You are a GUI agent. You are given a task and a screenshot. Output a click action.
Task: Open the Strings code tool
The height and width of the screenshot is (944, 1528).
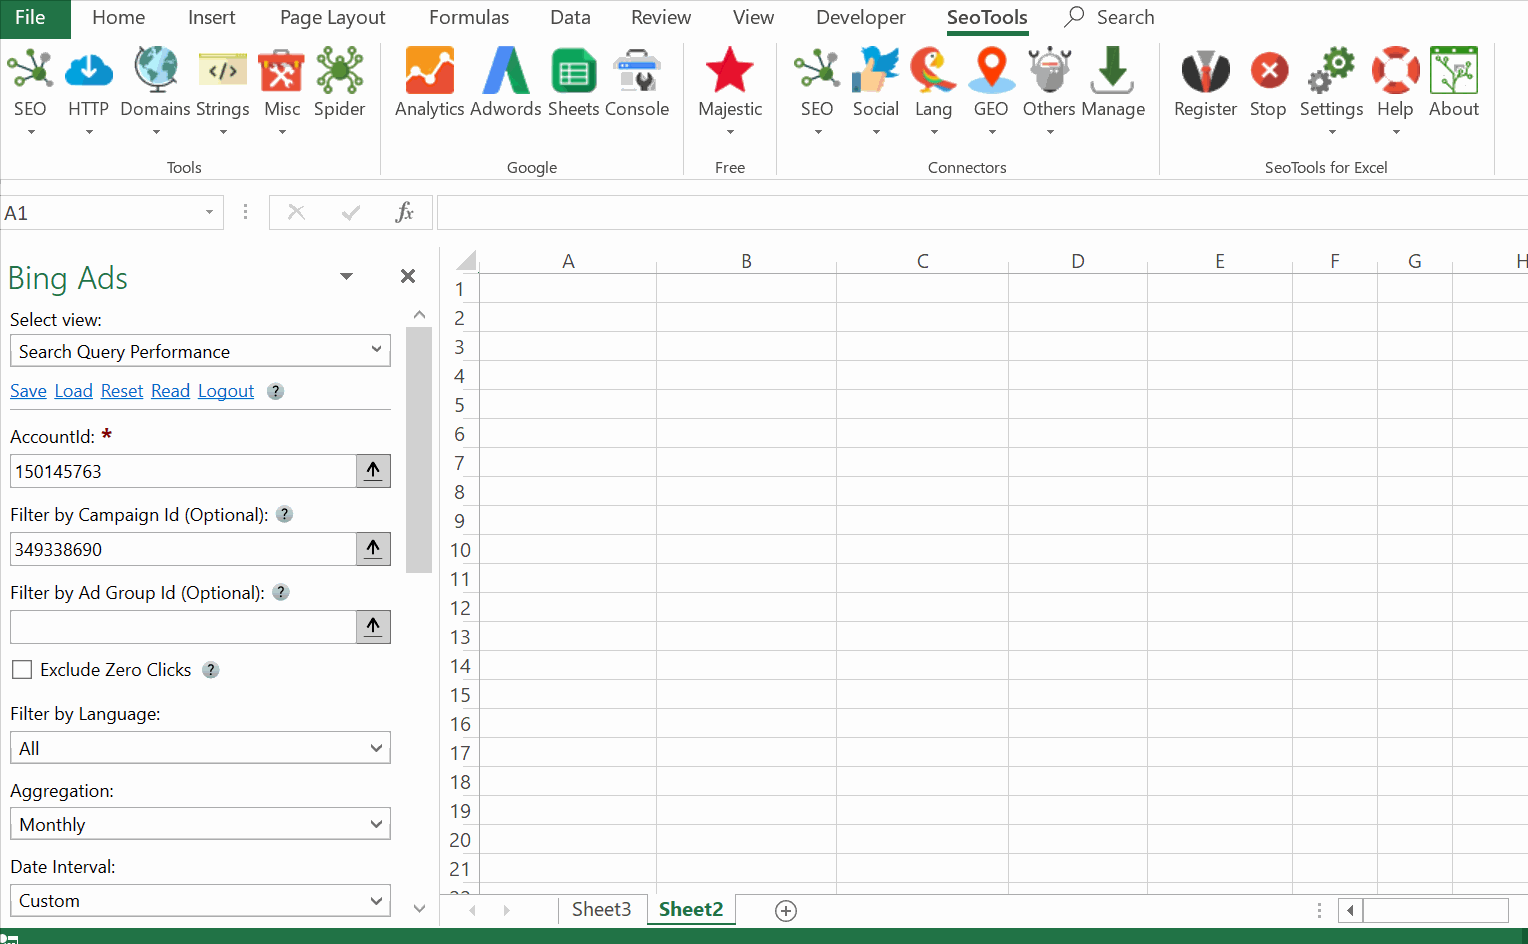[223, 70]
